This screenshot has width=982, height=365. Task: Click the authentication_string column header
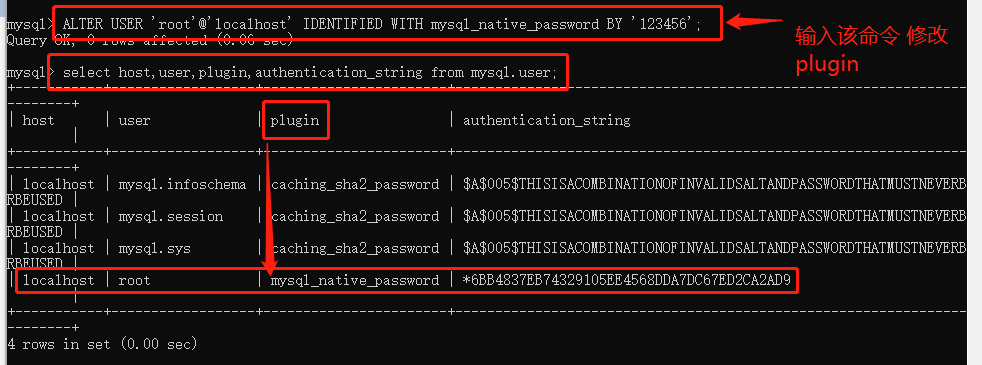(x=546, y=120)
